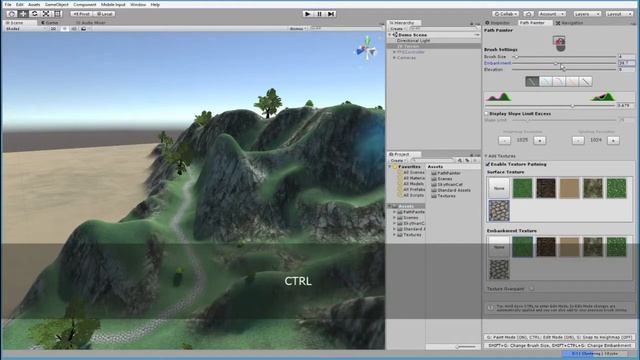This screenshot has height=360, width=640.
Task: Click the Embankment slider handle
Action: pos(556,63)
